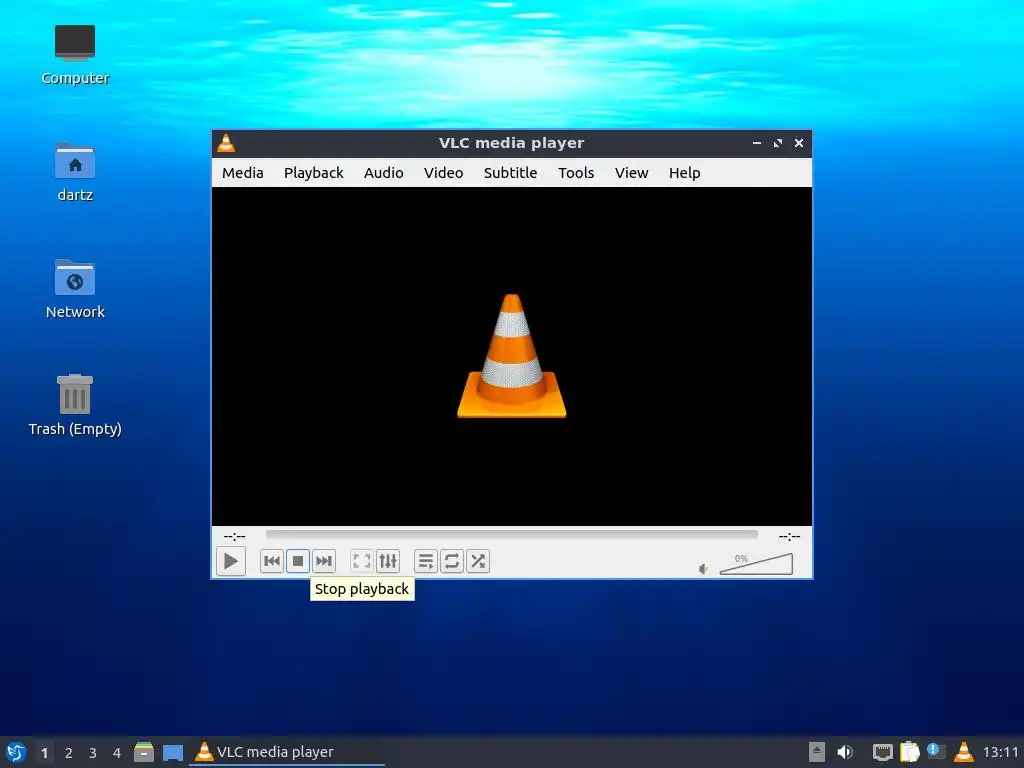The width and height of the screenshot is (1024, 768).
Task: Click the remaining time label at right
Action: (789, 537)
